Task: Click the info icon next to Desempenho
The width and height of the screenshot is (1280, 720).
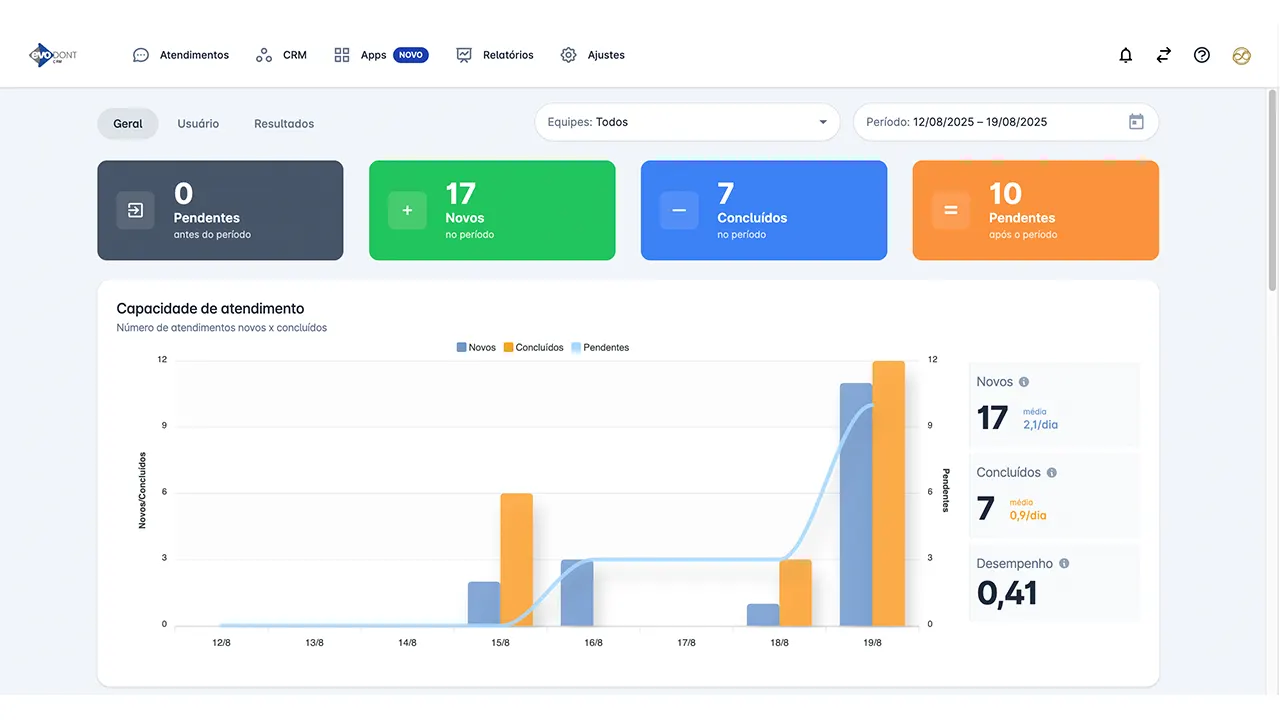Action: pos(1064,564)
